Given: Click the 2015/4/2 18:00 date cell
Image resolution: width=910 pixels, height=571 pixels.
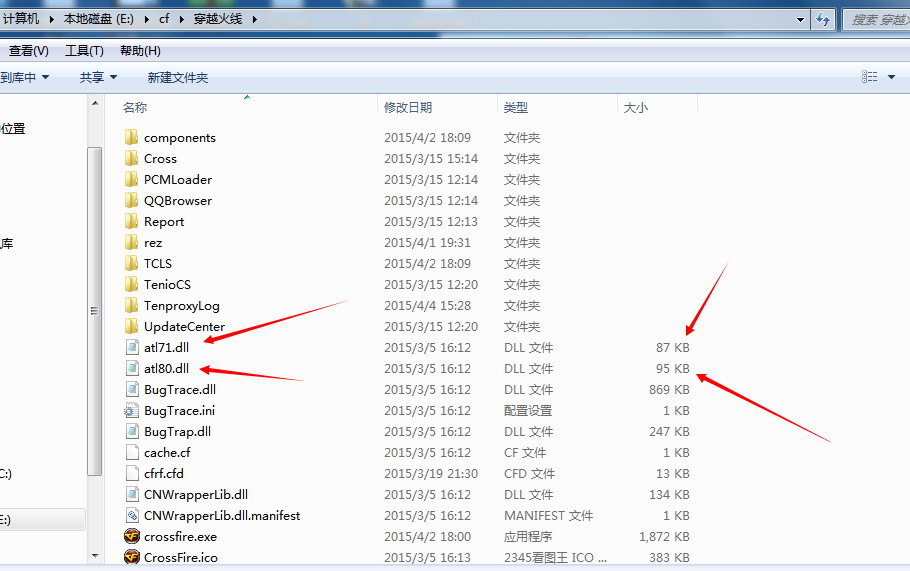Looking at the screenshot, I should tap(427, 537).
